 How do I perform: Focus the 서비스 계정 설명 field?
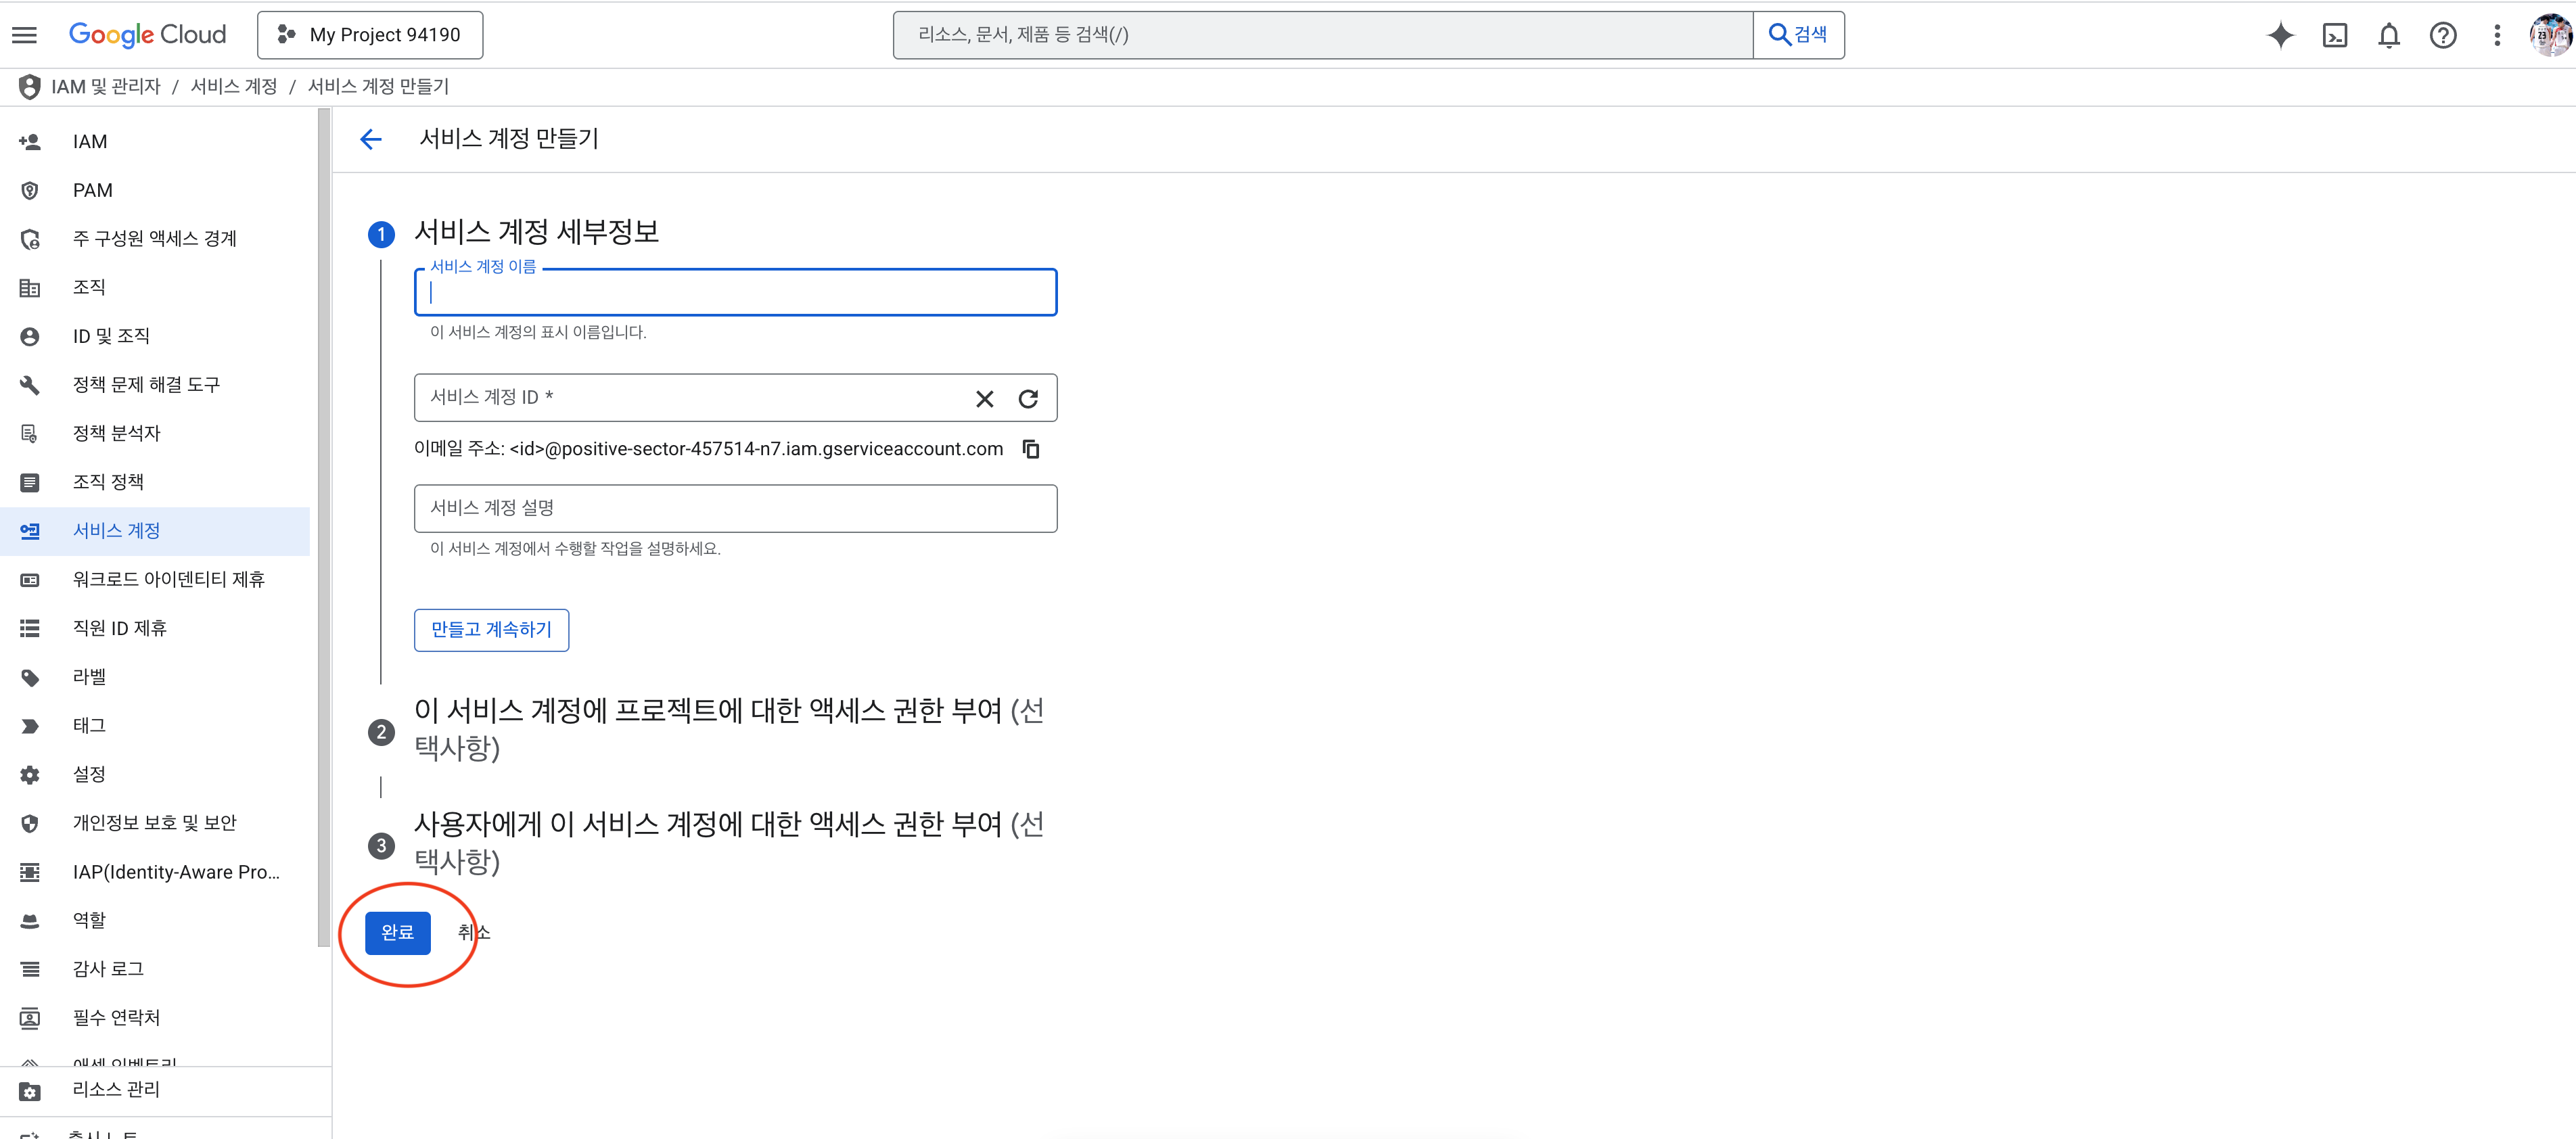[735, 509]
